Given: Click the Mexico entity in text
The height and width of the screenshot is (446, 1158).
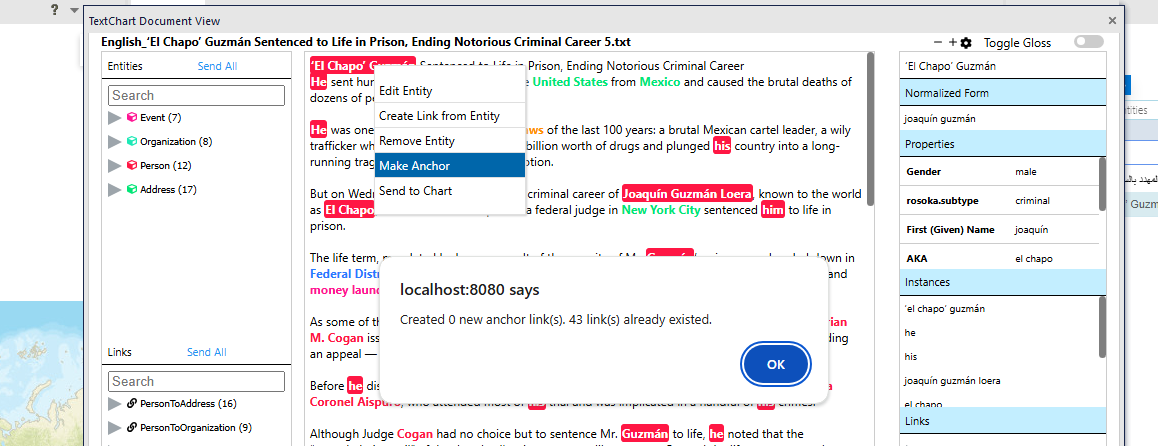Looking at the screenshot, I should (660, 82).
